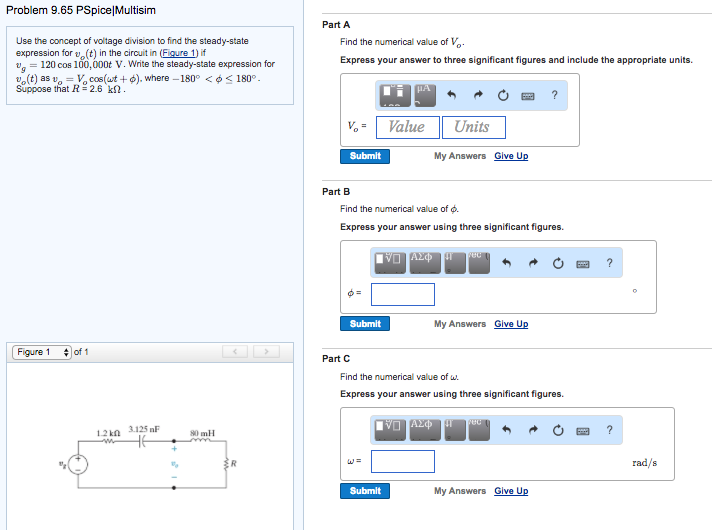The image size is (712, 530).
Task: Redo in Part A toolbar
Action: [478, 95]
